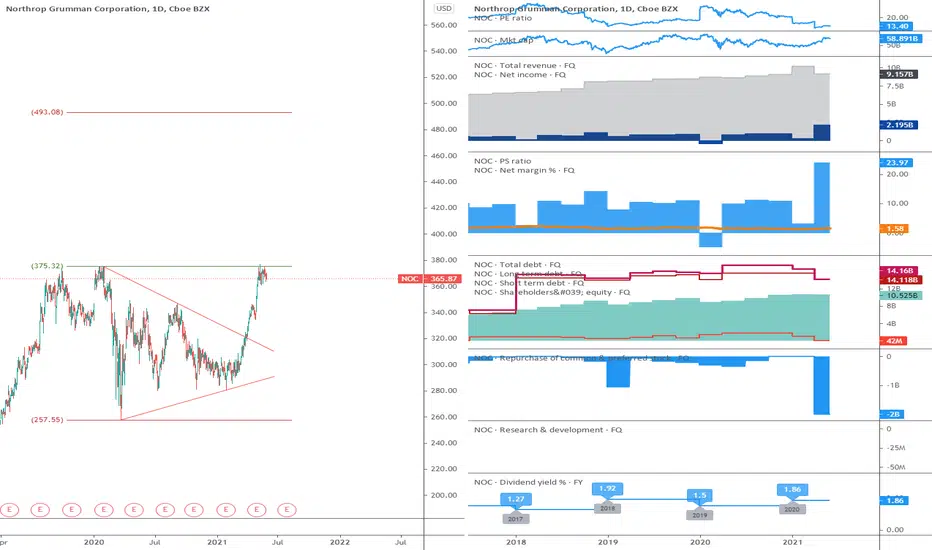Select the NOC · Short term debt · FQ legend
Image resolution: width=932 pixels, height=550 pixels.
pos(529,283)
